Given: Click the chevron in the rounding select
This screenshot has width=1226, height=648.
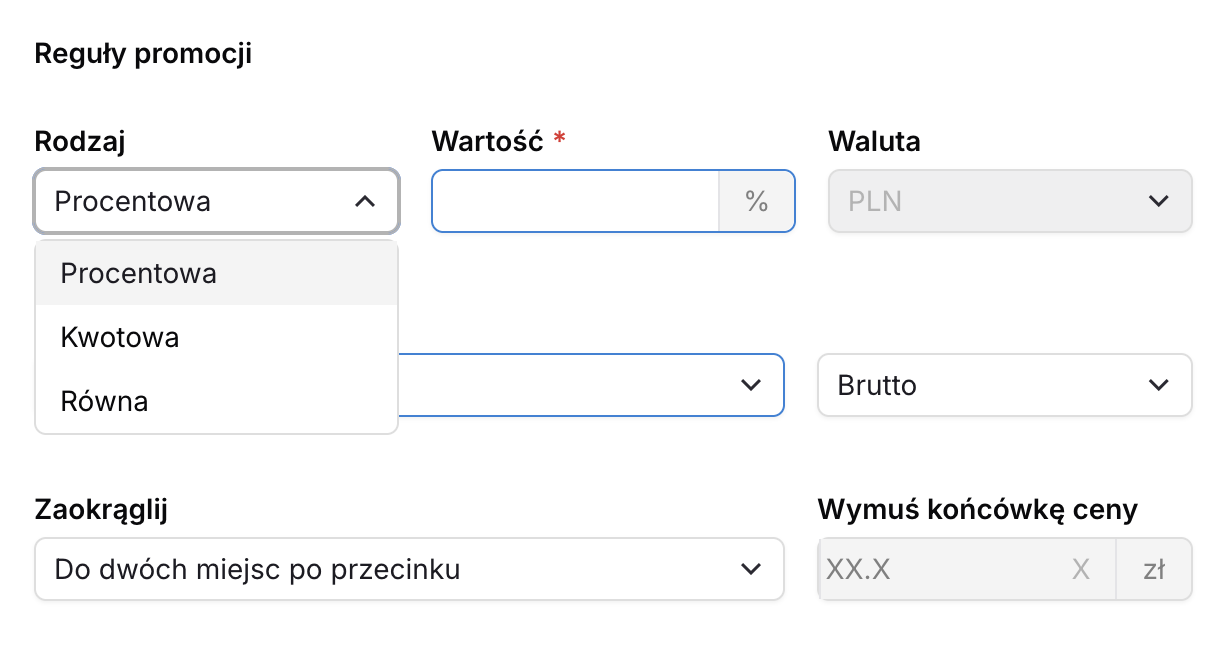Looking at the screenshot, I should 749,570.
